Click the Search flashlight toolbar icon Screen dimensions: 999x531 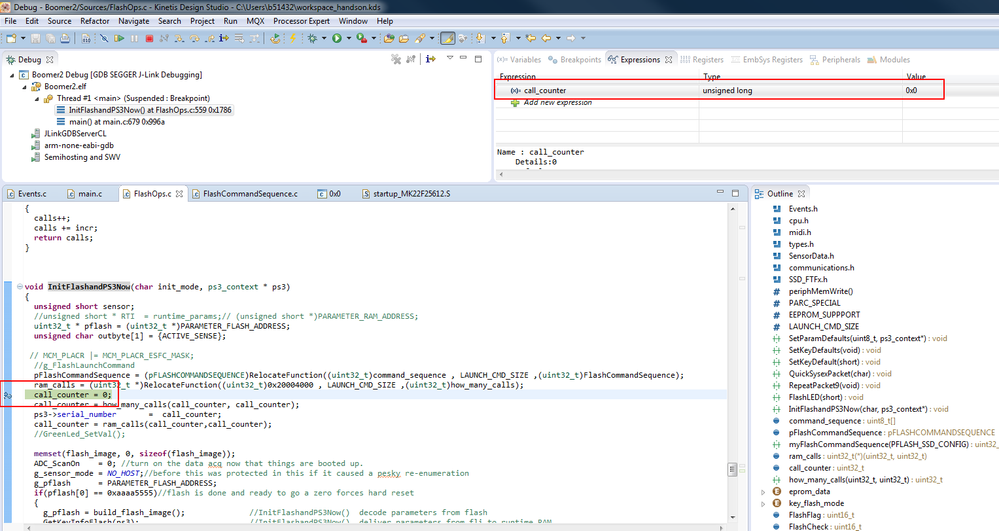420,38
